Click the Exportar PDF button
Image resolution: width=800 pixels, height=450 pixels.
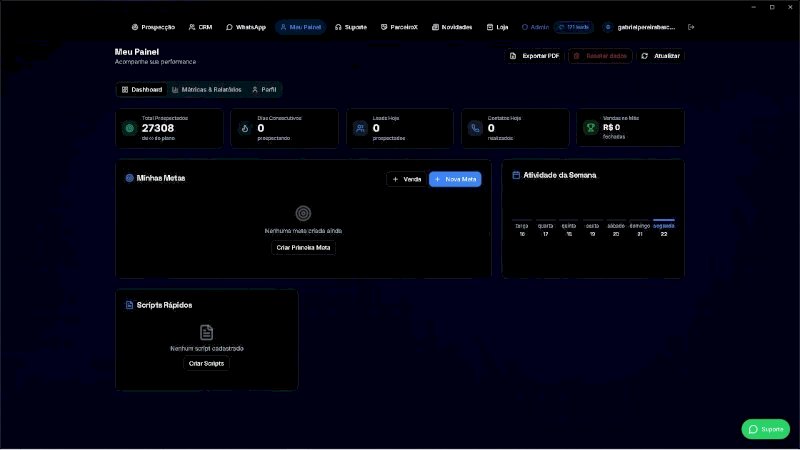click(534, 56)
